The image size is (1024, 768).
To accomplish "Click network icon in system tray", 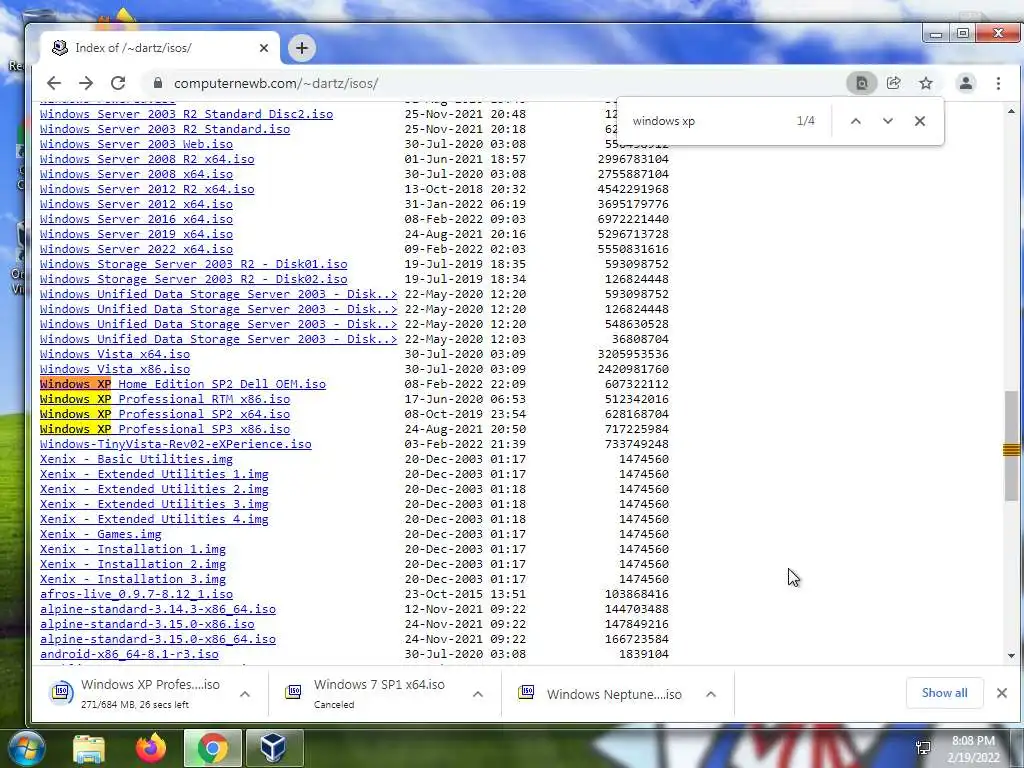I will tap(923, 748).
